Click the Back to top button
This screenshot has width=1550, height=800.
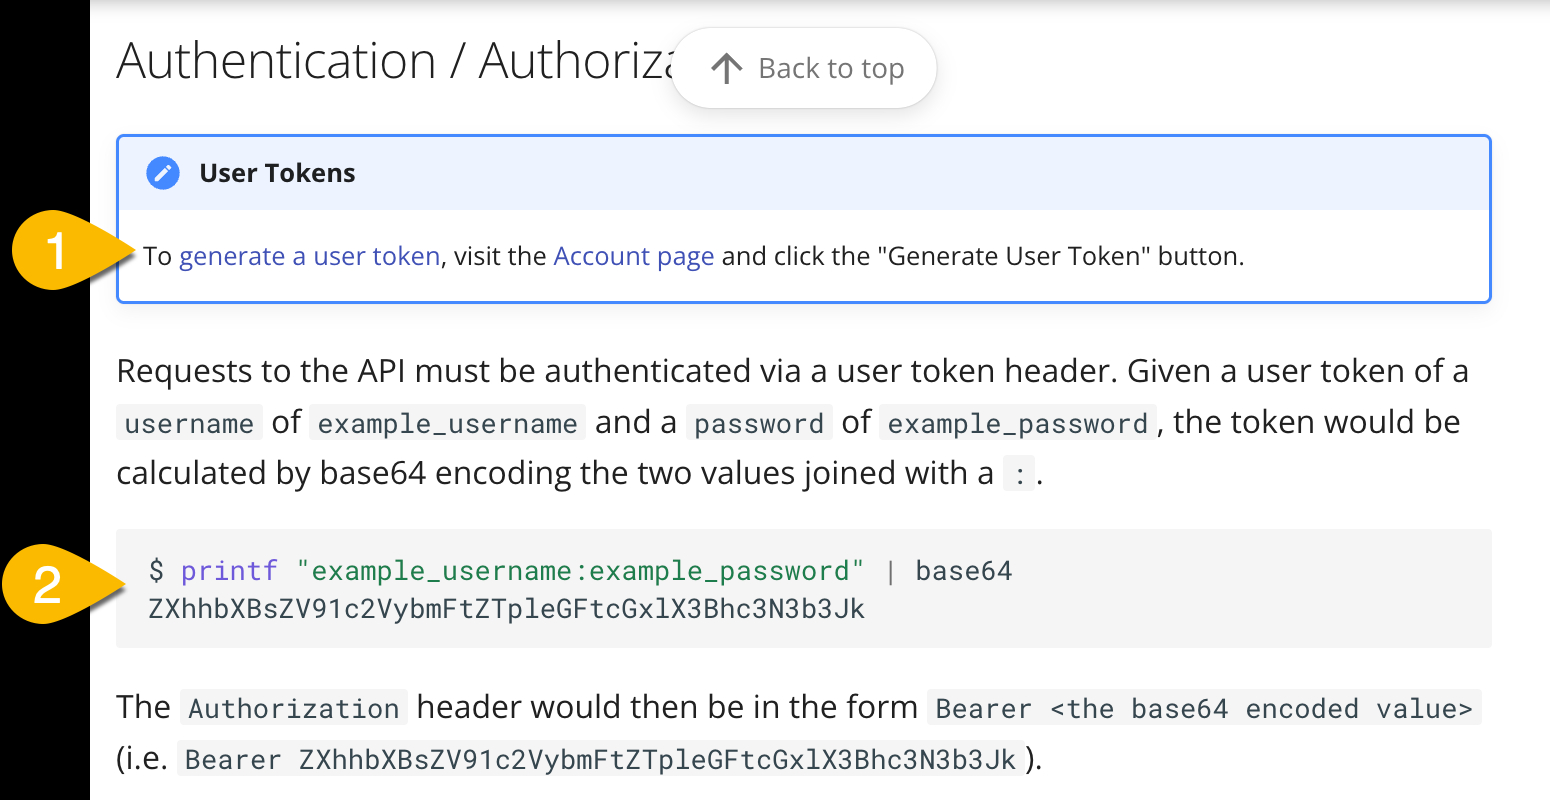pos(805,68)
